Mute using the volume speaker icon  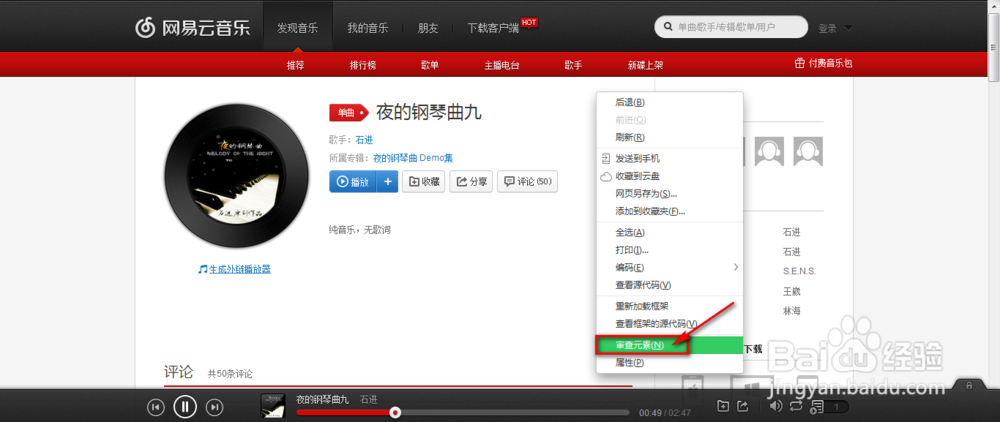(x=776, y=405)
